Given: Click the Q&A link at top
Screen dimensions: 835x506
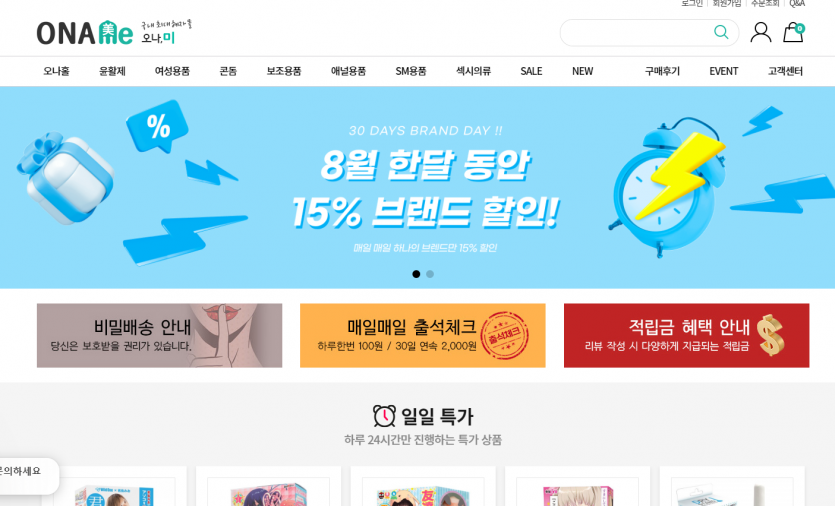Looking at the screenshot, I should click(x=797, y=3).
